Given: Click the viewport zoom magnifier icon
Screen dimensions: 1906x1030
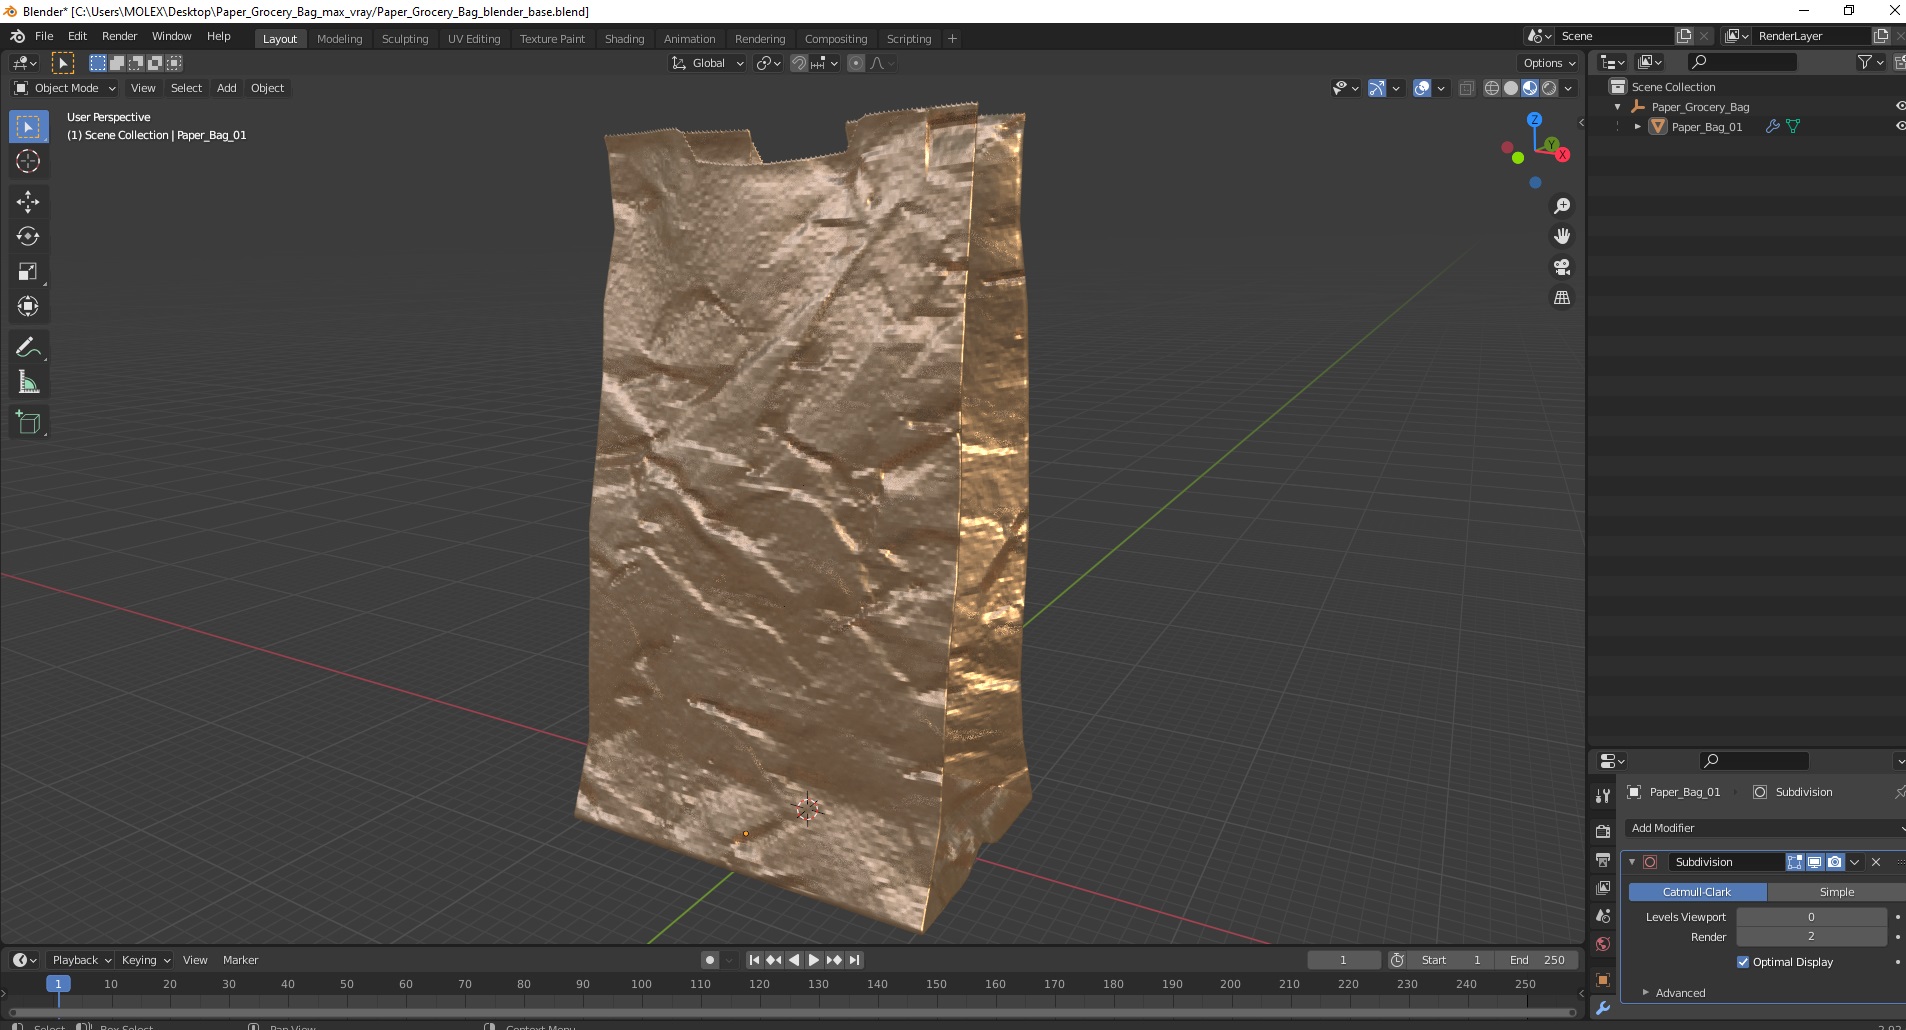Looking at the screenshot, I should (1561, 206).
